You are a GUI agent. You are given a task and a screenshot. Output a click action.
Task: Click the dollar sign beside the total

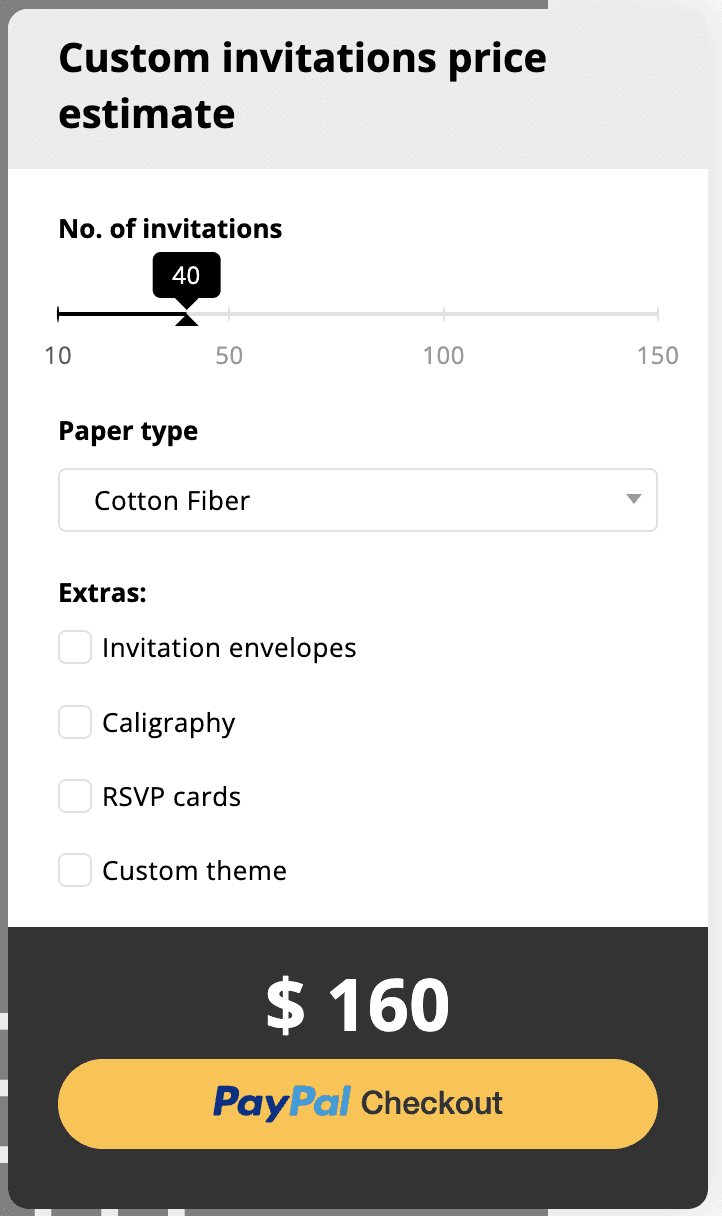[x=285, y=1005]
